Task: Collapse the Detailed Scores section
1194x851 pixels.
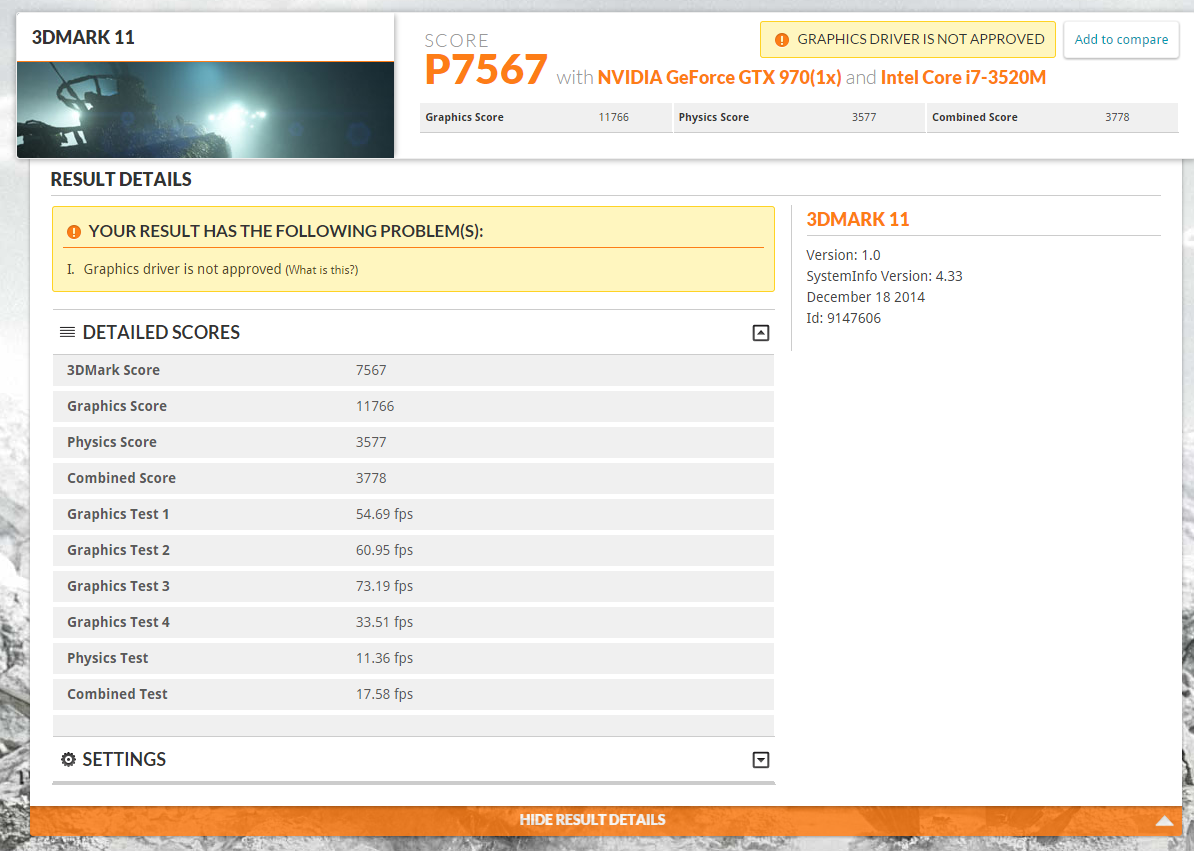Action: point(761,333)
